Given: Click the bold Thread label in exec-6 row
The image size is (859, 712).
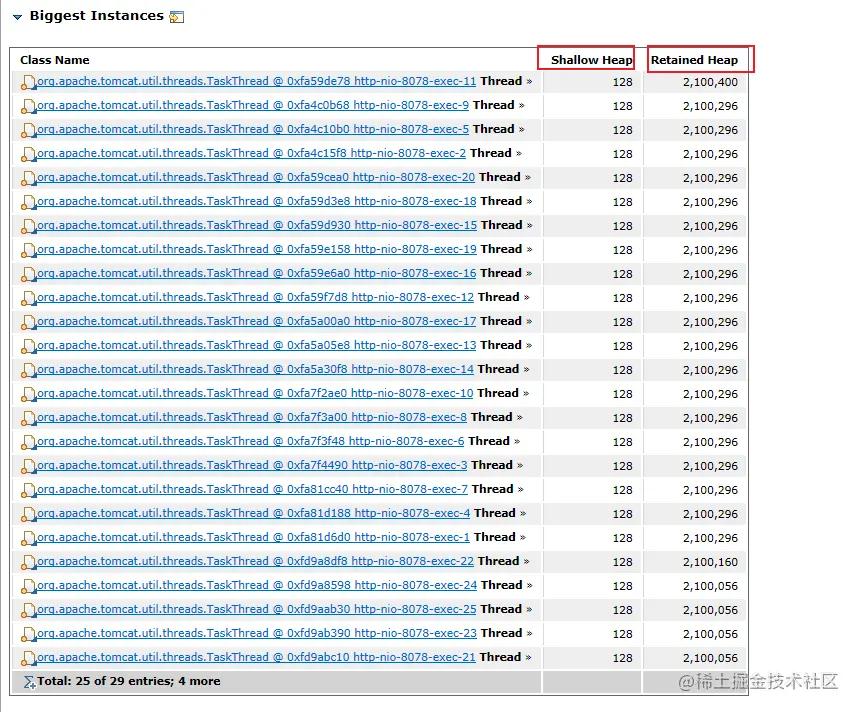Looking at the screenshot, I should click(x=489, y=441).
